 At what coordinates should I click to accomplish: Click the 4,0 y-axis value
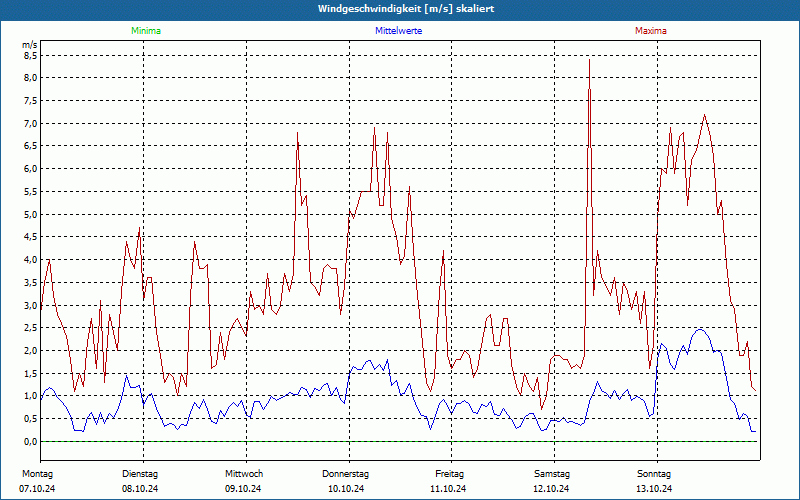pos(31,260)
